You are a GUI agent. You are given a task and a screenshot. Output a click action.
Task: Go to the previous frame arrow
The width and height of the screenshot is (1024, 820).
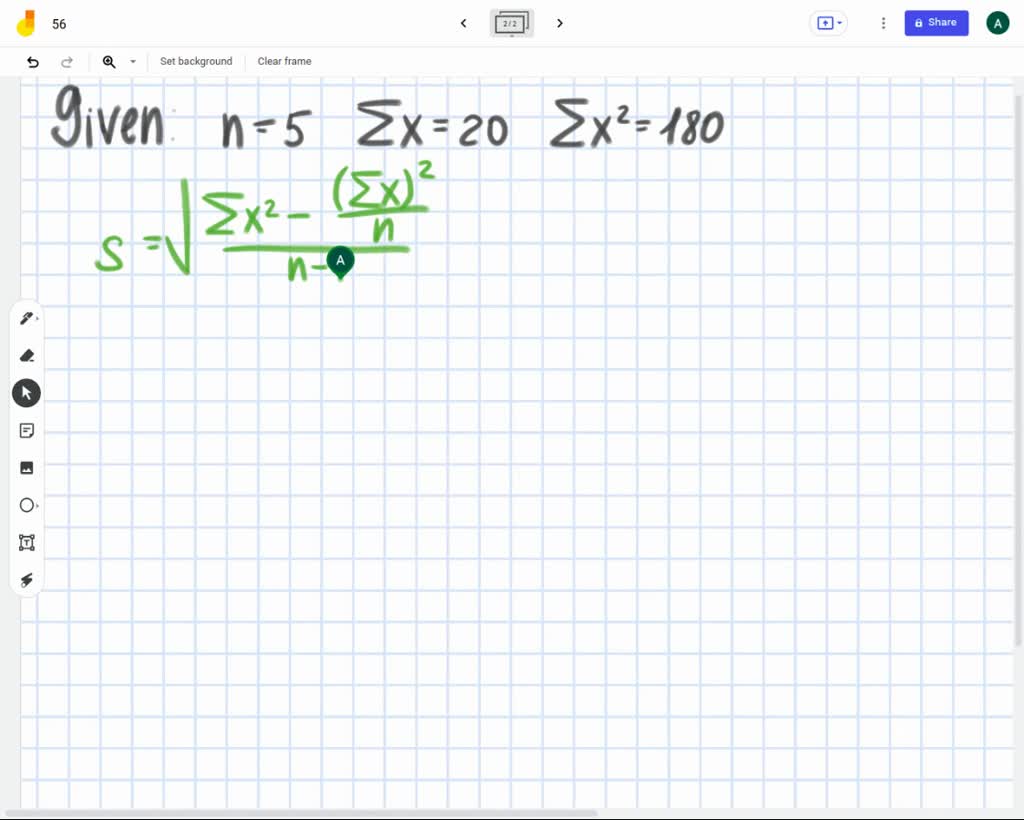pyautogui.click(x=463, y=23)
